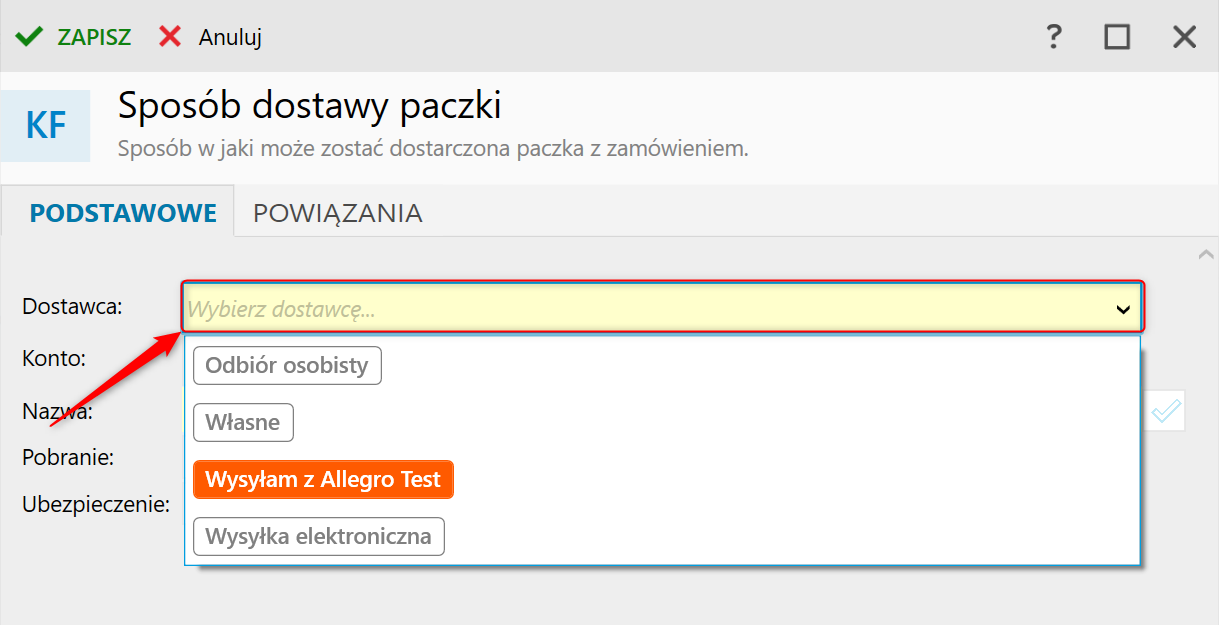Focus the 'Wybierz dostawcę...' field
The image size is (1219, 625).
click(x=640, y=310)
